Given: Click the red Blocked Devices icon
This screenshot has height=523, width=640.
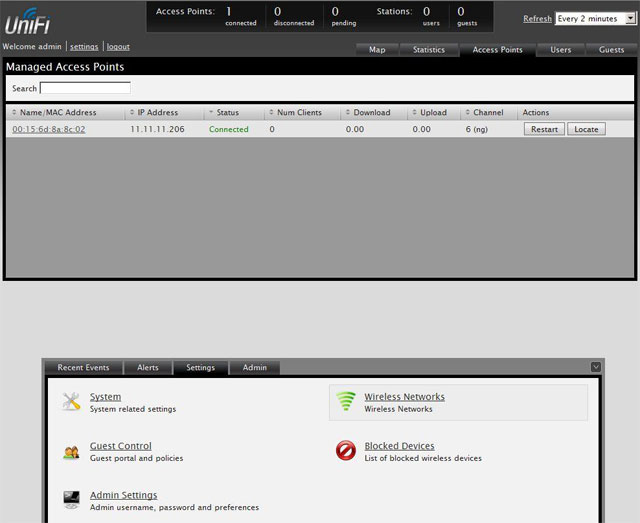Looking at the screenshot, I should point(346,450).
